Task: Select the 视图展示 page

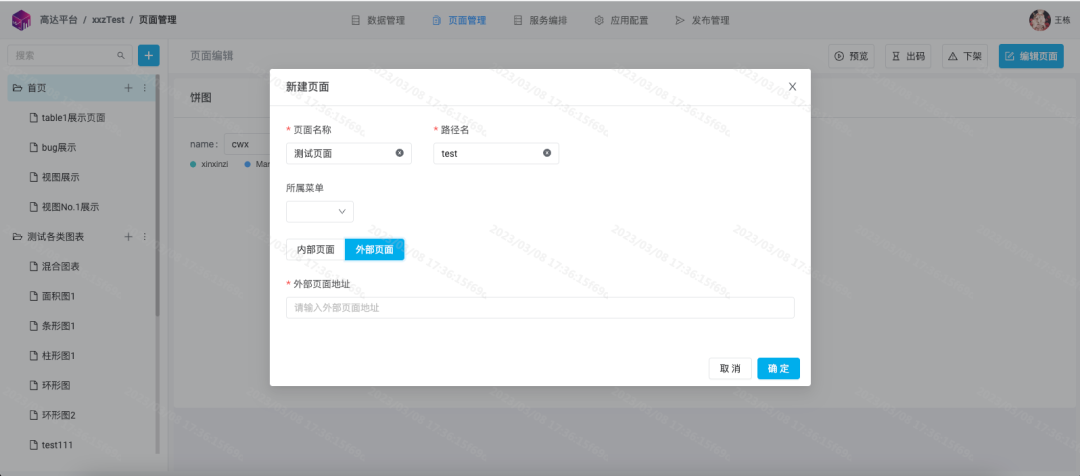Action: point(61,177)
